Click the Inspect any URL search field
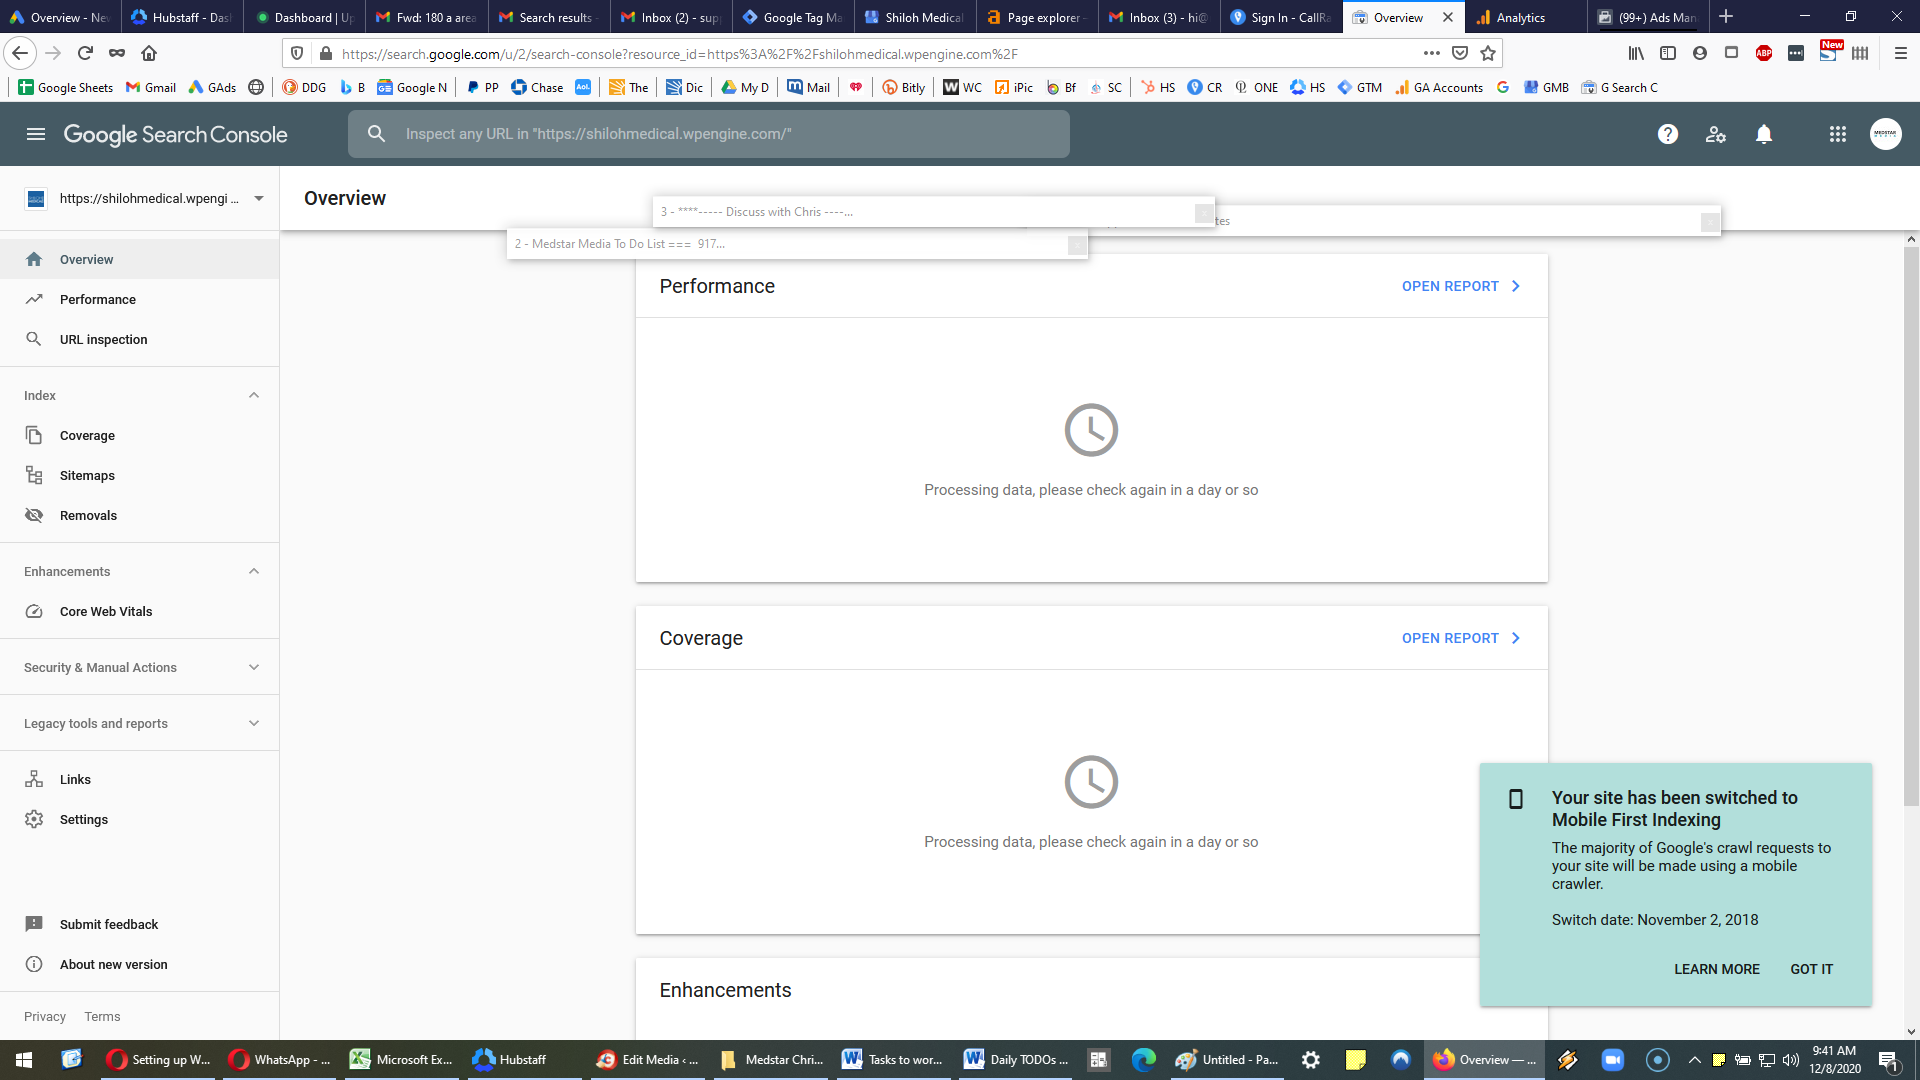The height and width of the screenshot is (1080, 1920). click(x=709, y=134)
